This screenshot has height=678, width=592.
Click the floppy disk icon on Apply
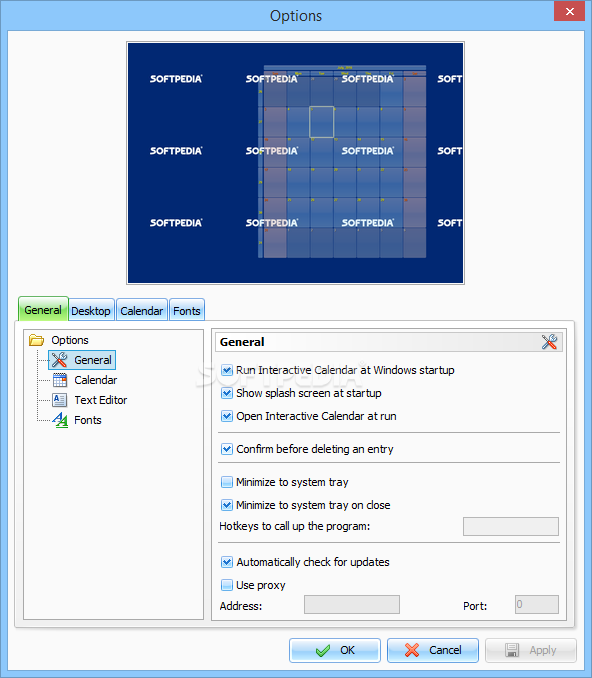512,650
